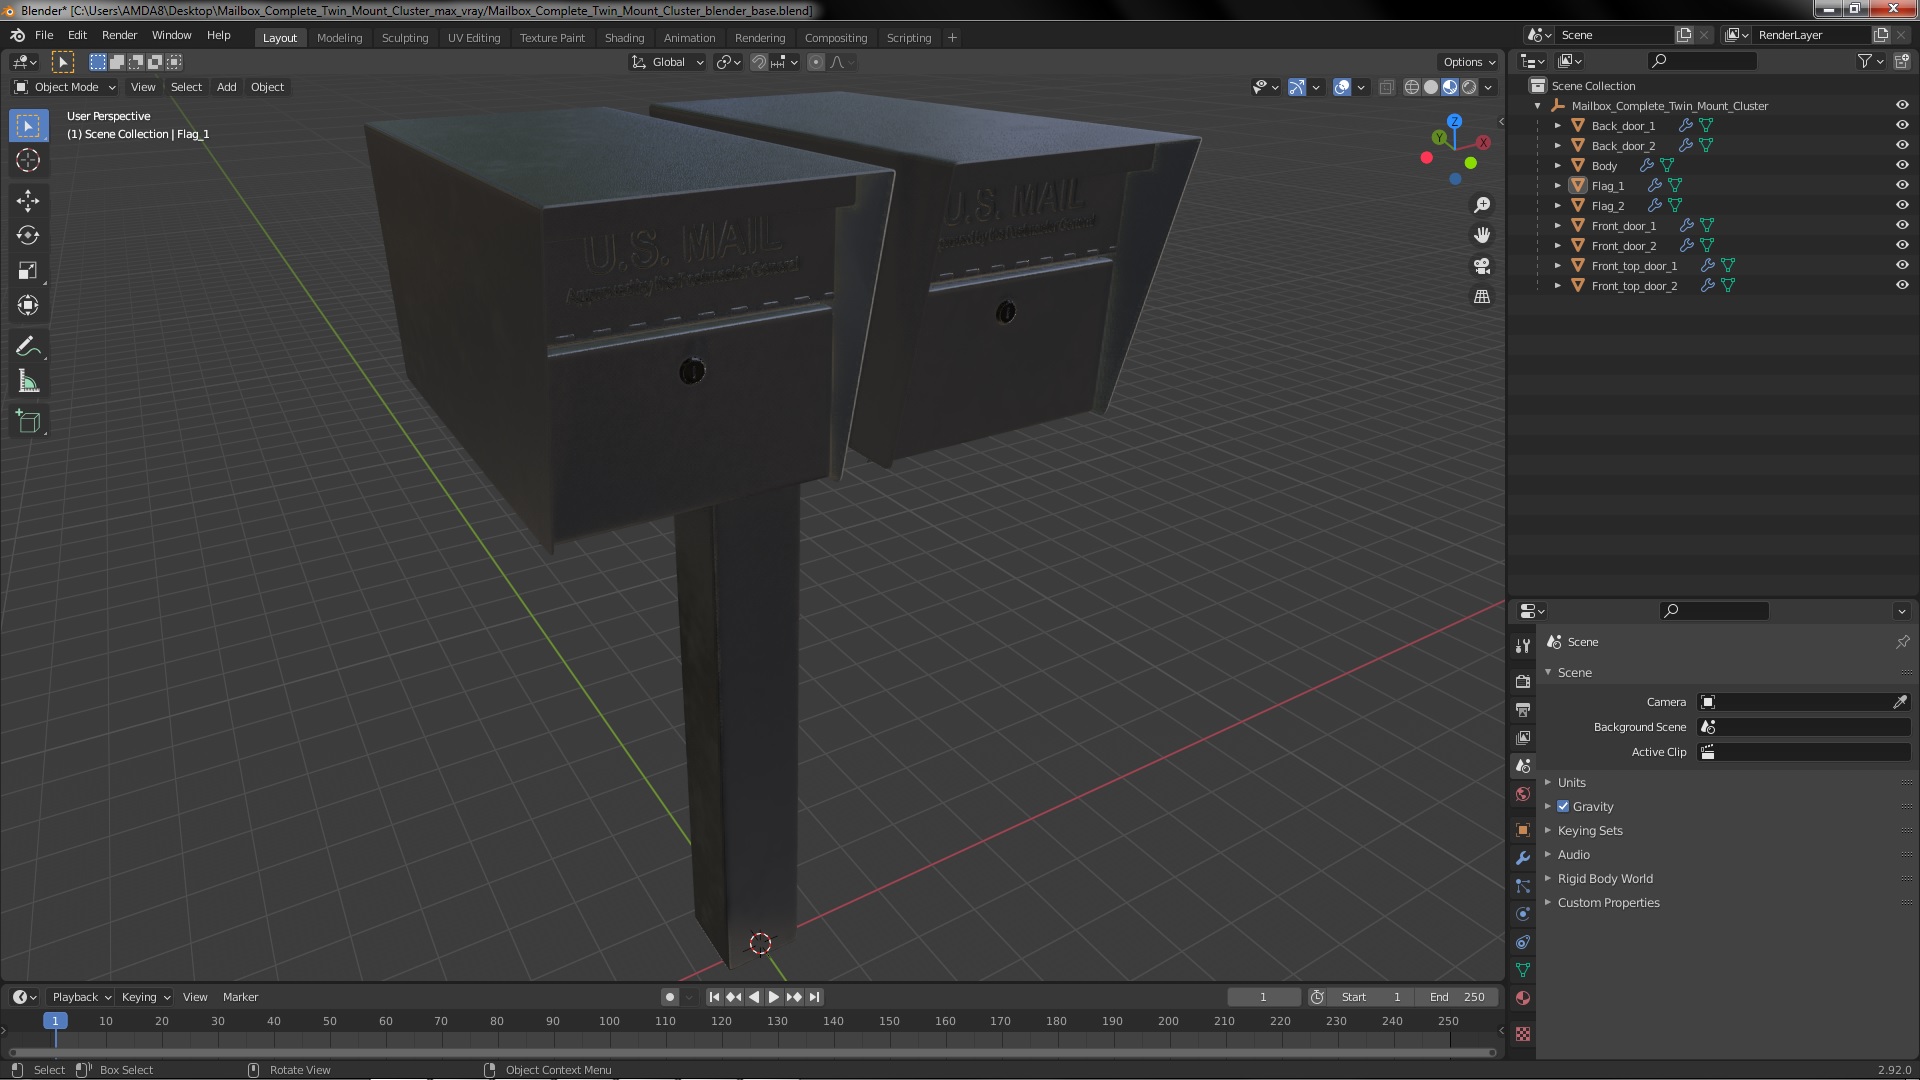Select the Measure tool

coord(28,382)
